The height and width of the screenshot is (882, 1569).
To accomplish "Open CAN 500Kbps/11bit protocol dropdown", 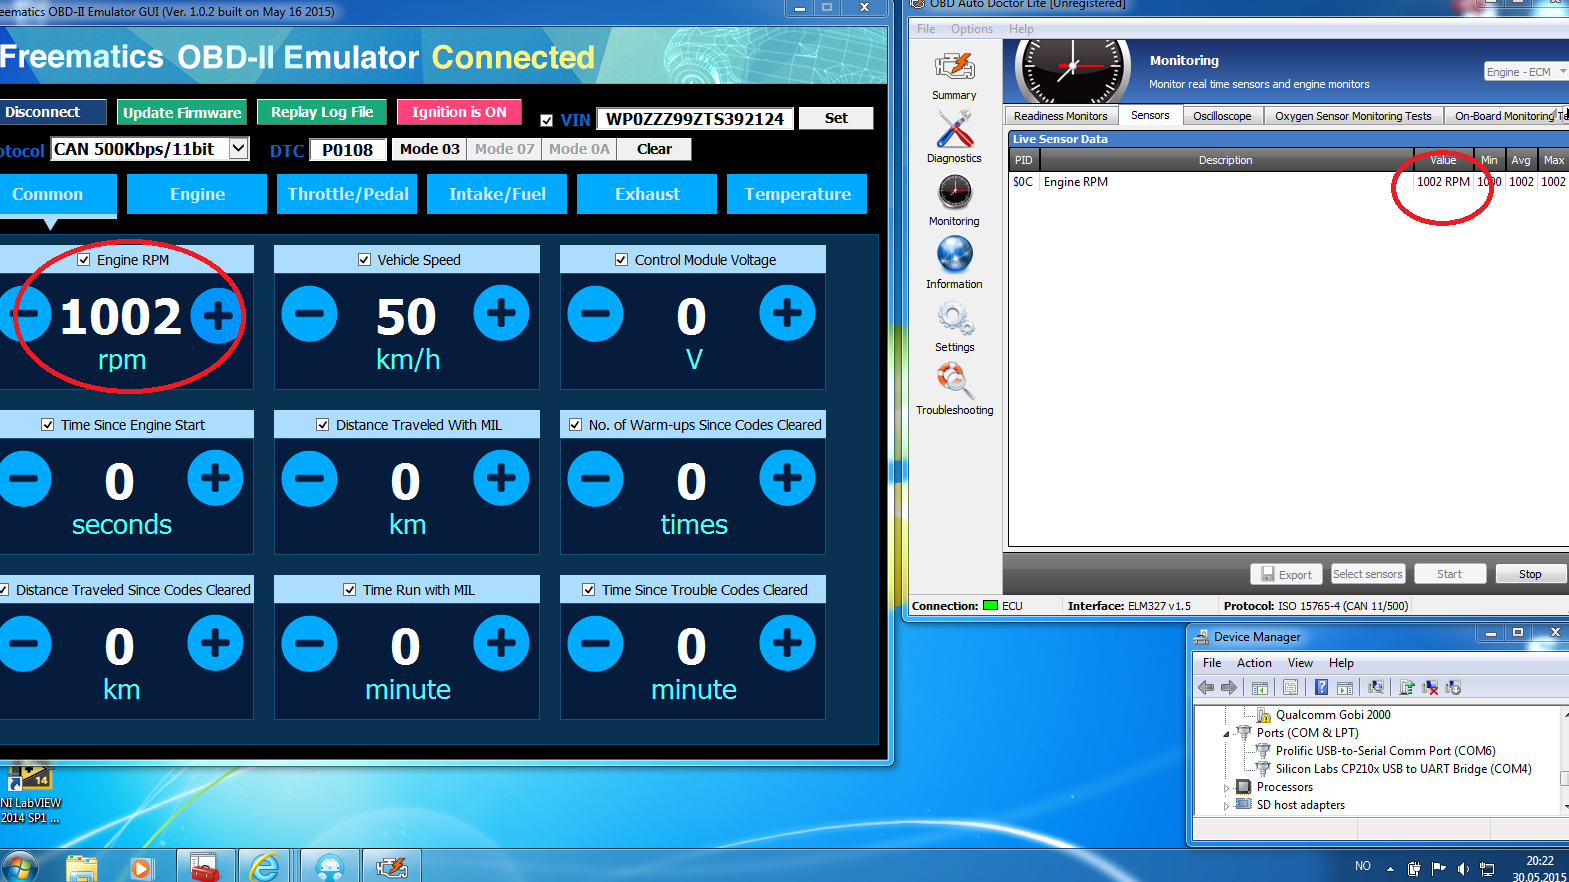I will [238, 149].
